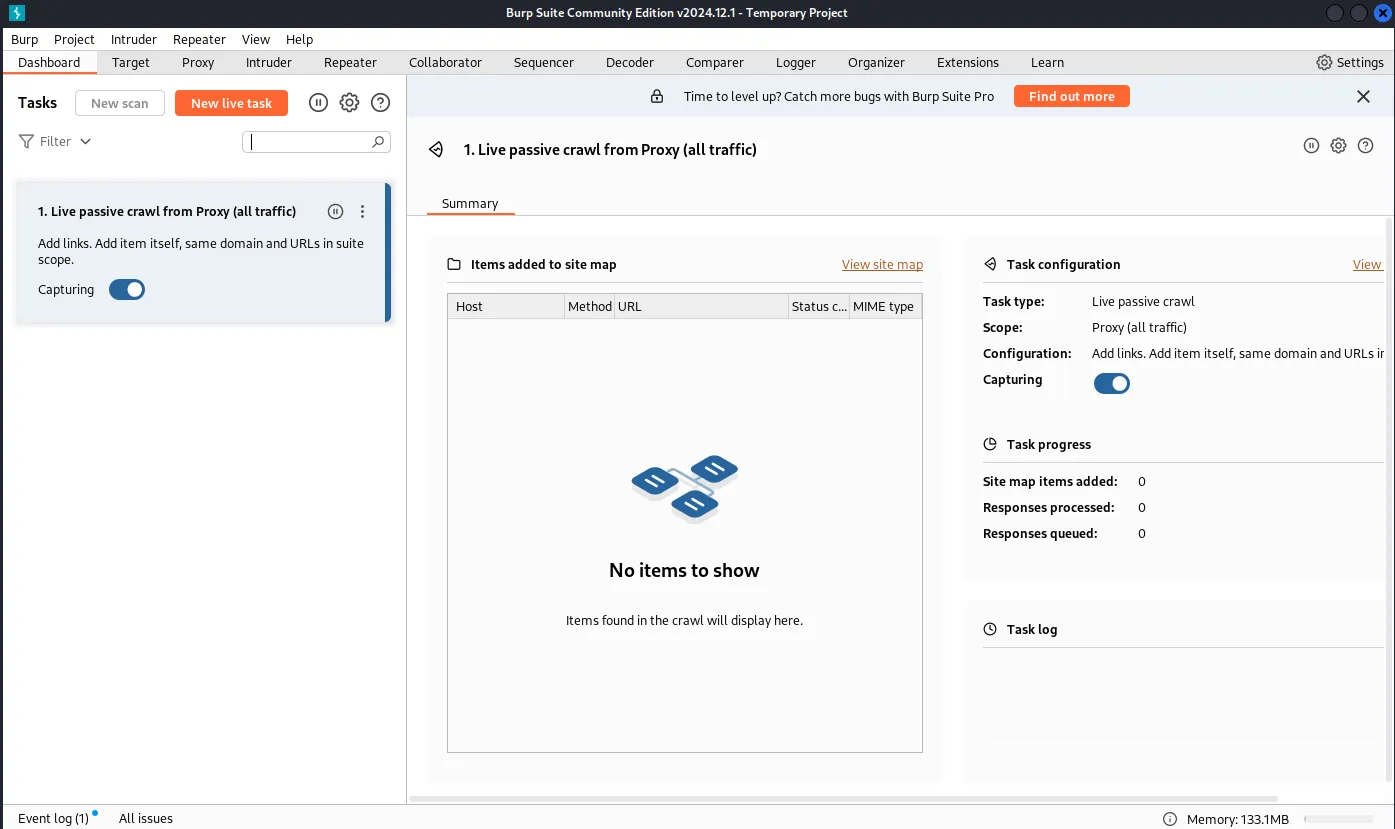Open the Event log in the status bar
This screenshot has width=1395, height=829.
pos(53,819)
